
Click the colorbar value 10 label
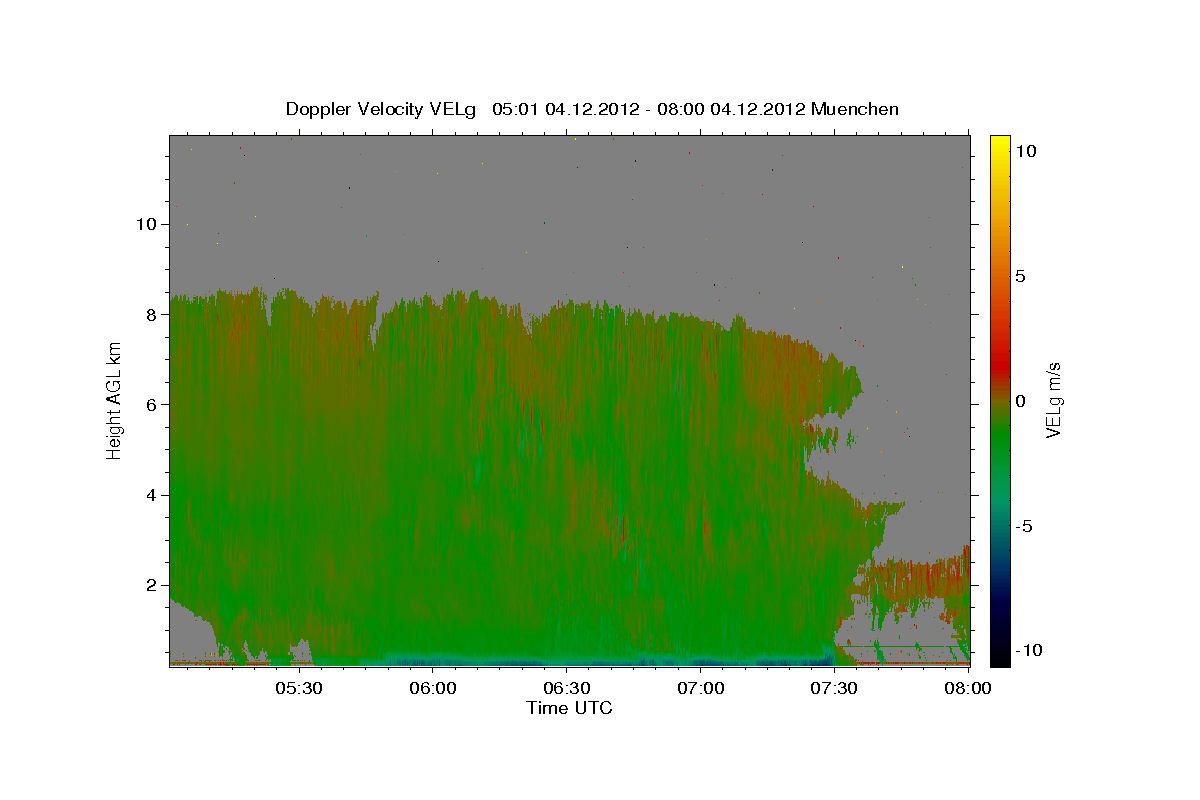point(1026,150)
